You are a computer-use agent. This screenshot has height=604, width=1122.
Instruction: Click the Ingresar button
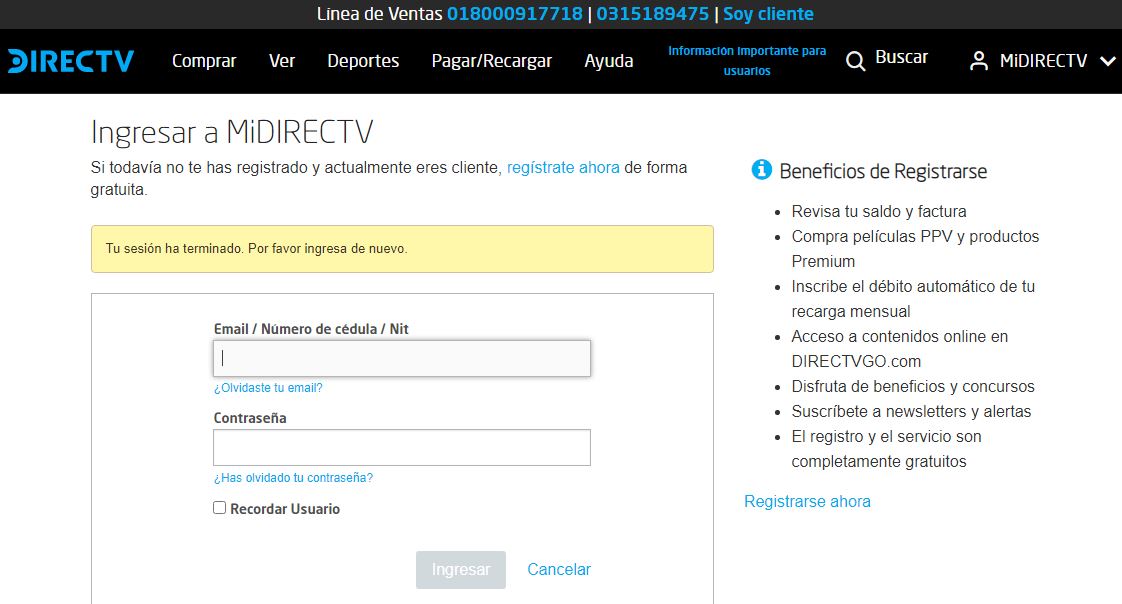coord(461,570)
